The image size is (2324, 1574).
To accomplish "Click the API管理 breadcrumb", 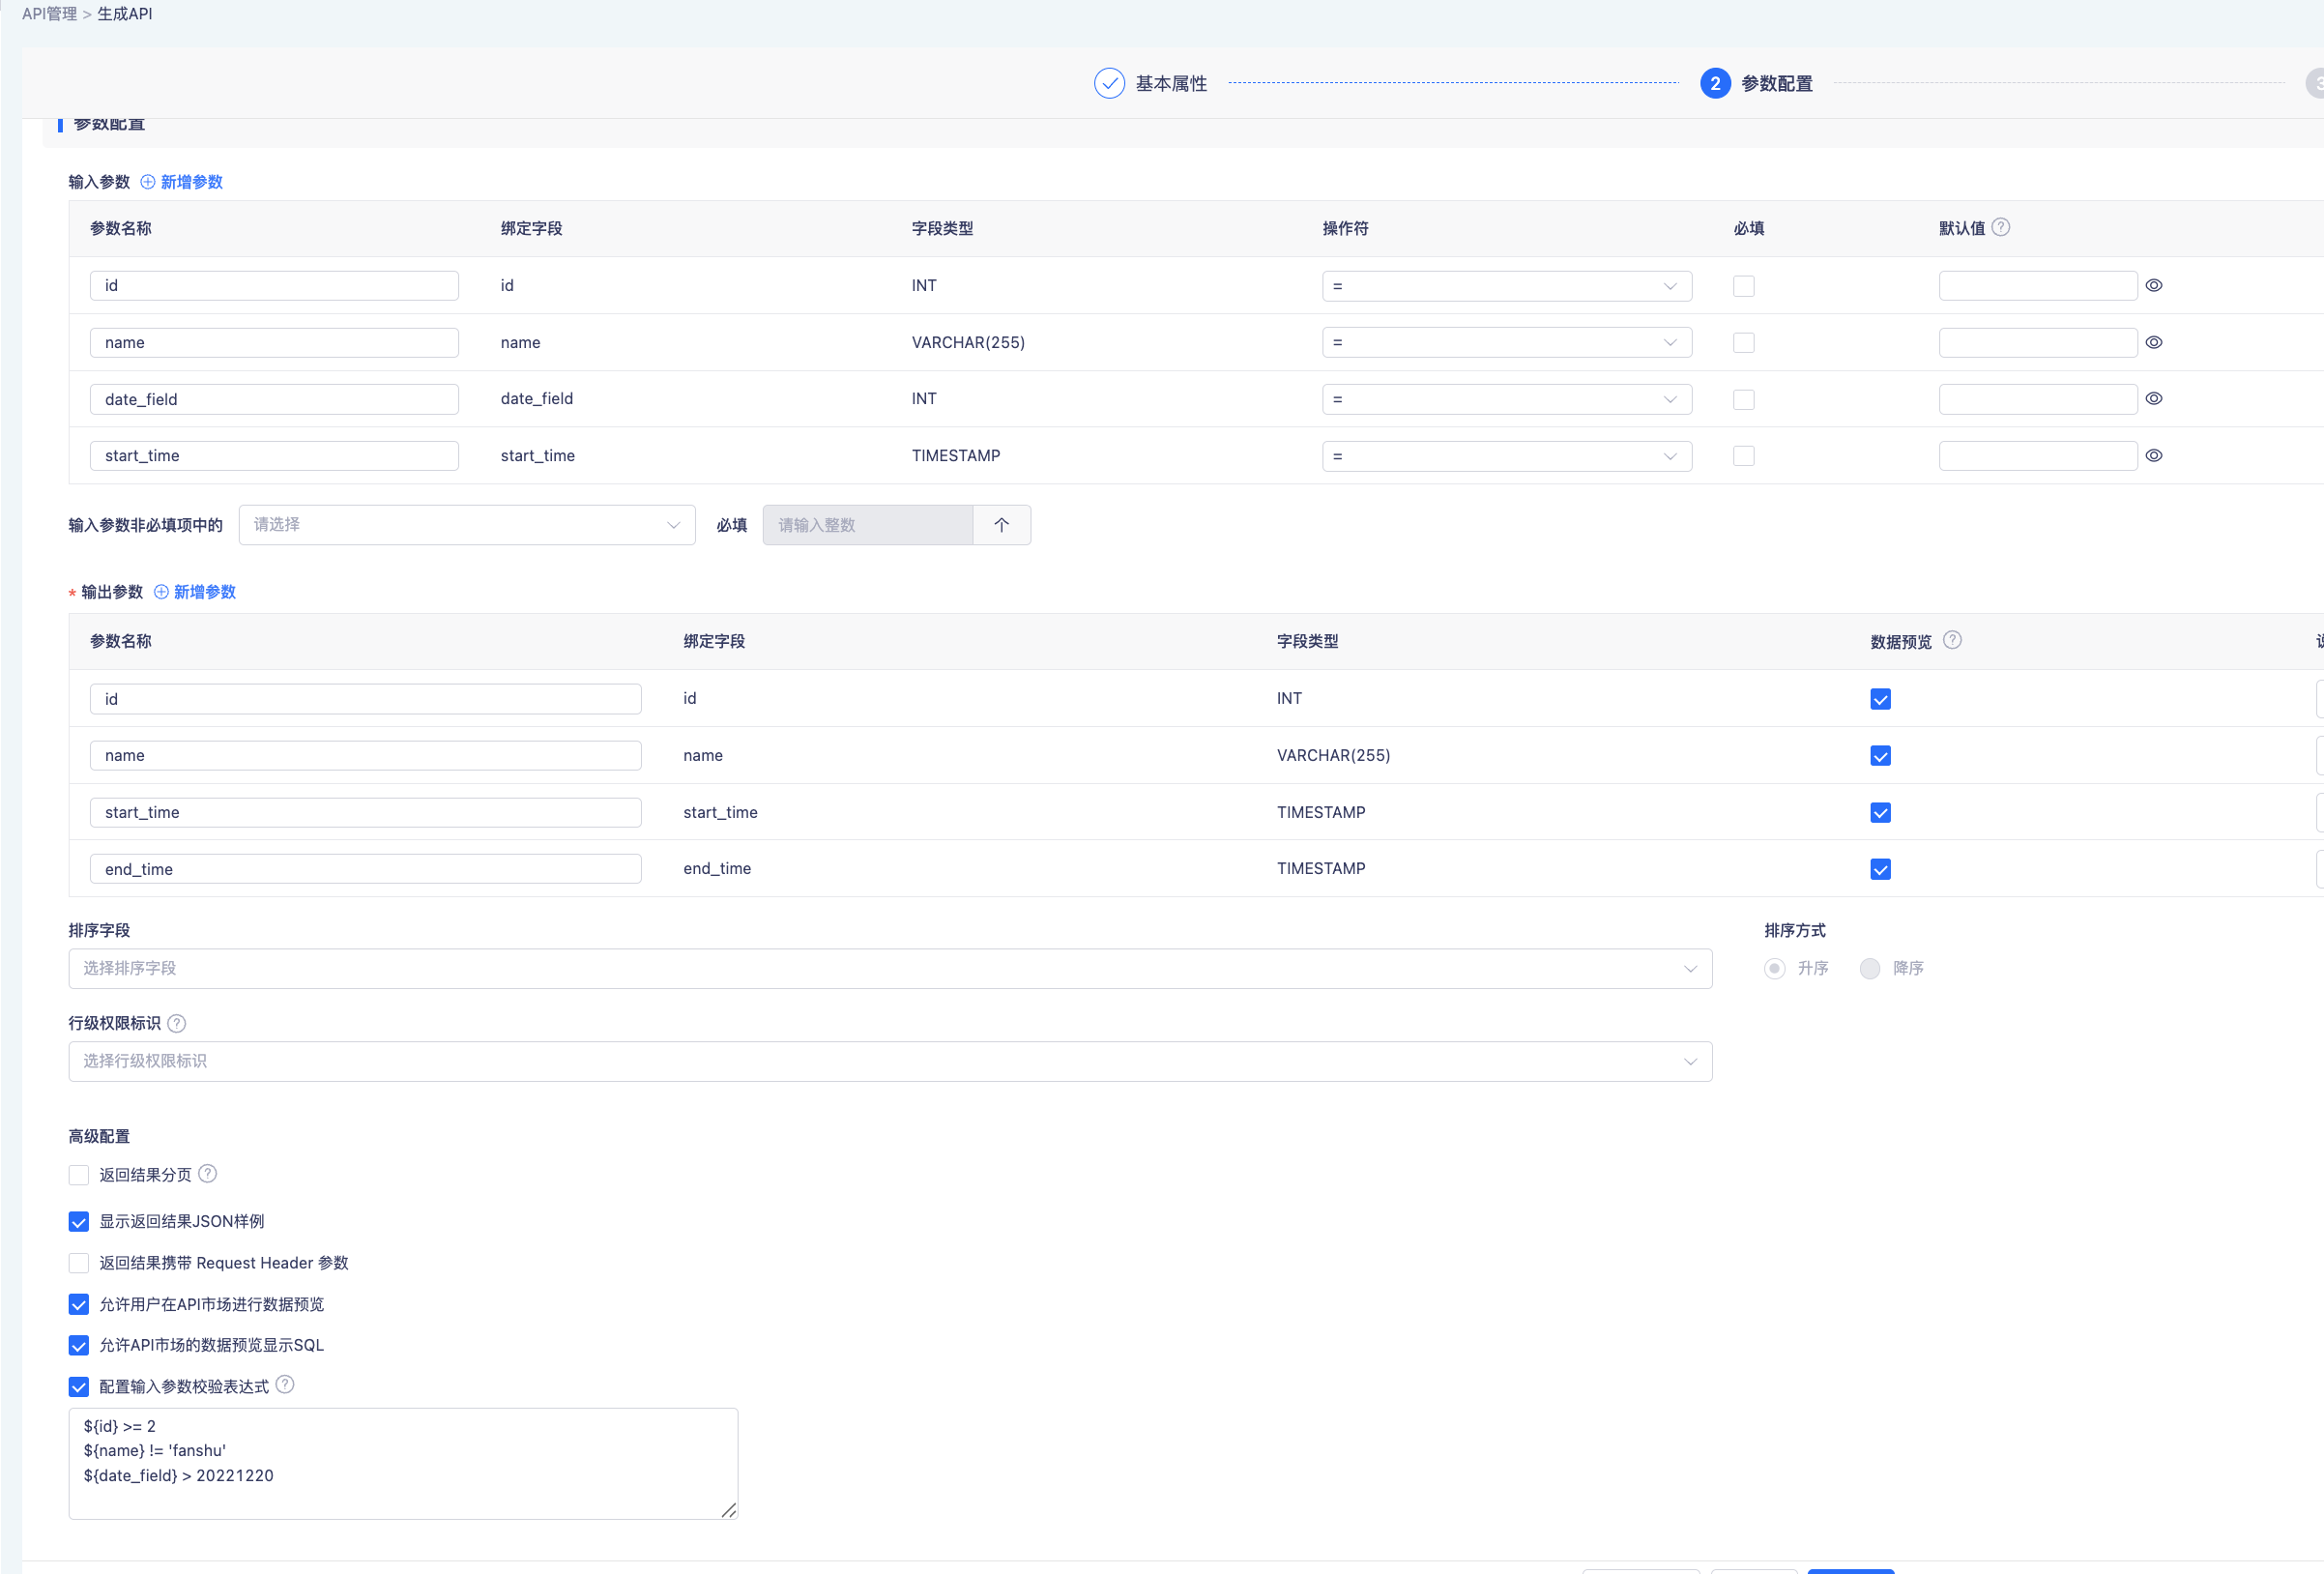I will tap(49, 14).
